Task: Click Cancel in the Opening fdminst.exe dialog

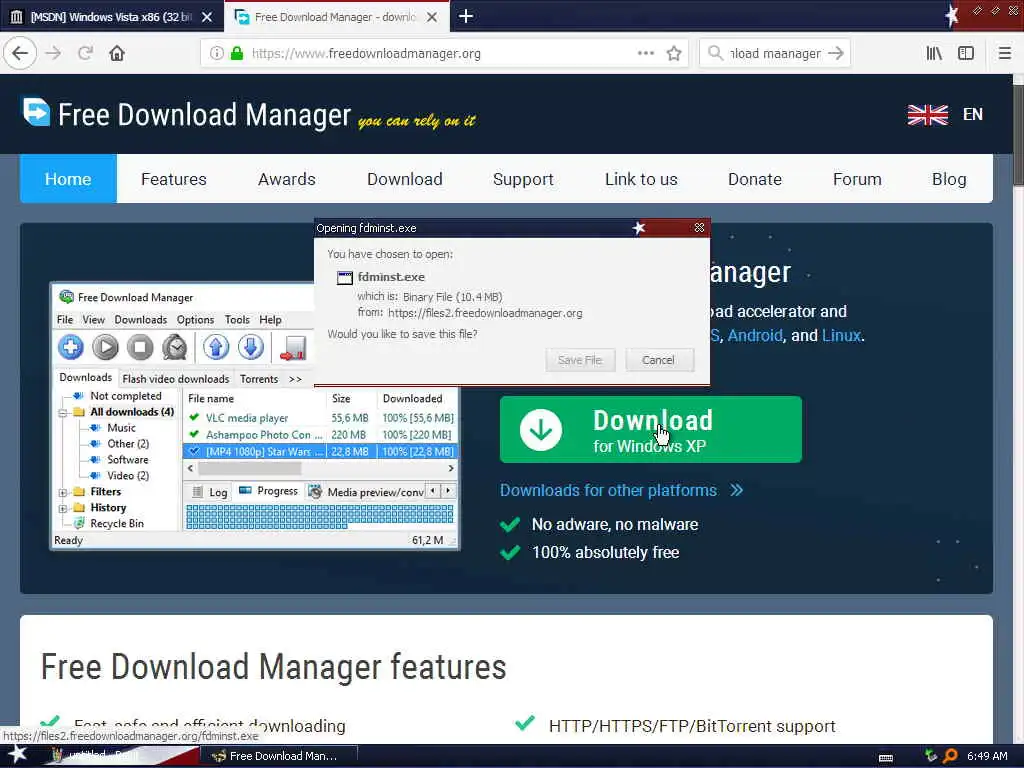Action: pos(658,360)
